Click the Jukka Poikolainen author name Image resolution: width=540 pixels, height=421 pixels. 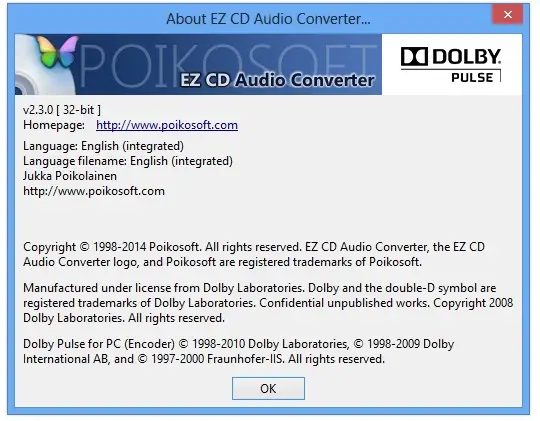coord(70,176)
